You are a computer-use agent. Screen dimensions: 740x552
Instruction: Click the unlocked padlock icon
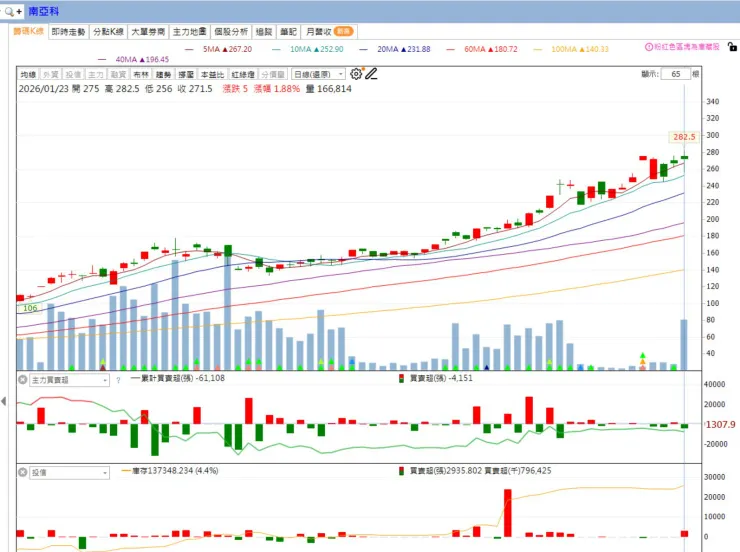pos(732,47)
